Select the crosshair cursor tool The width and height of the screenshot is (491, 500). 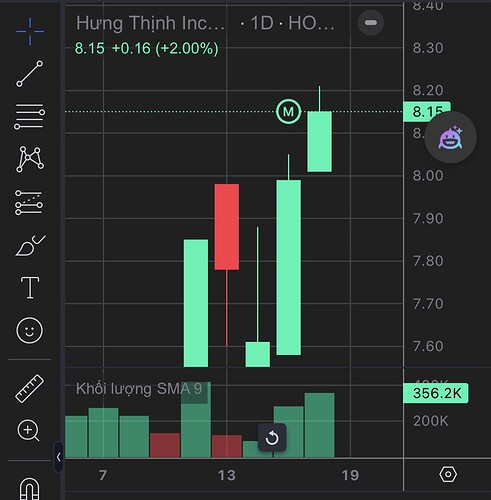coord(30,31)
